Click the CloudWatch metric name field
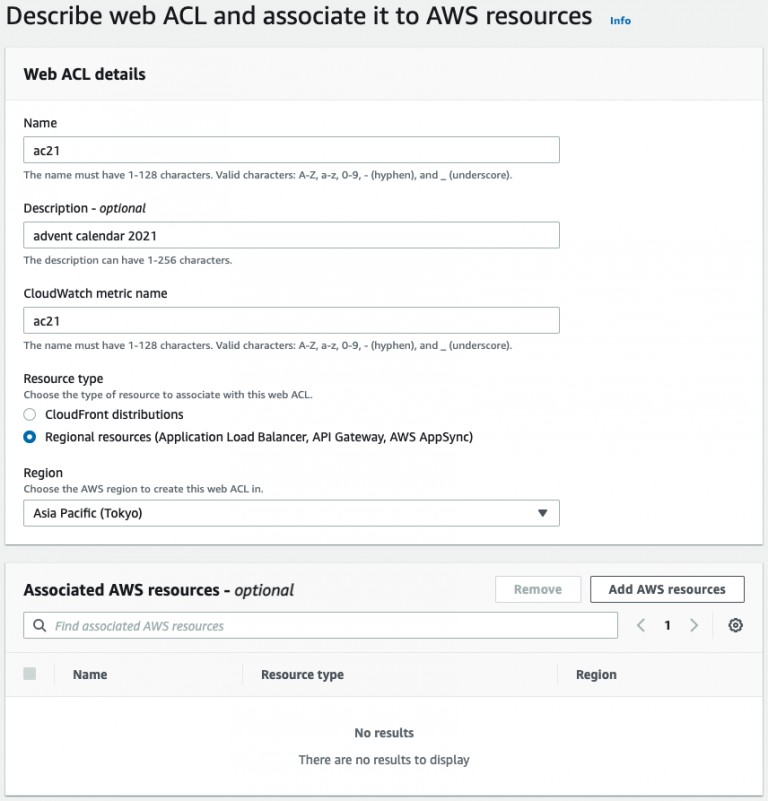This screenshot has width=768, height=801. click(290, 320)
